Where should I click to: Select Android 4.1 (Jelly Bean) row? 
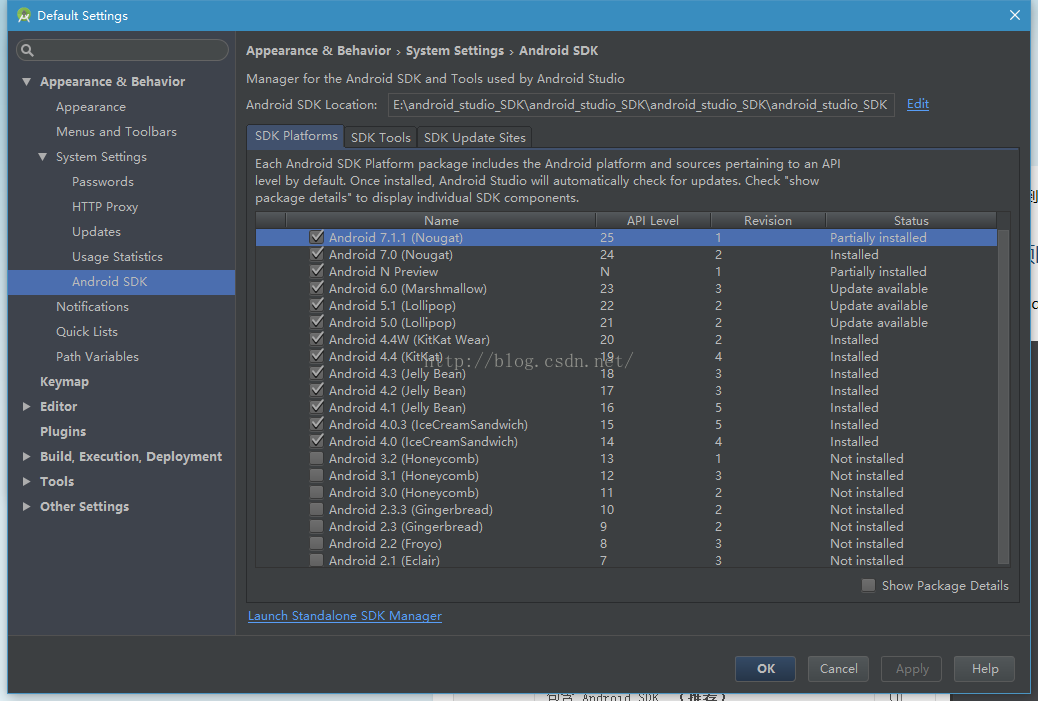(x=626, y=407)
